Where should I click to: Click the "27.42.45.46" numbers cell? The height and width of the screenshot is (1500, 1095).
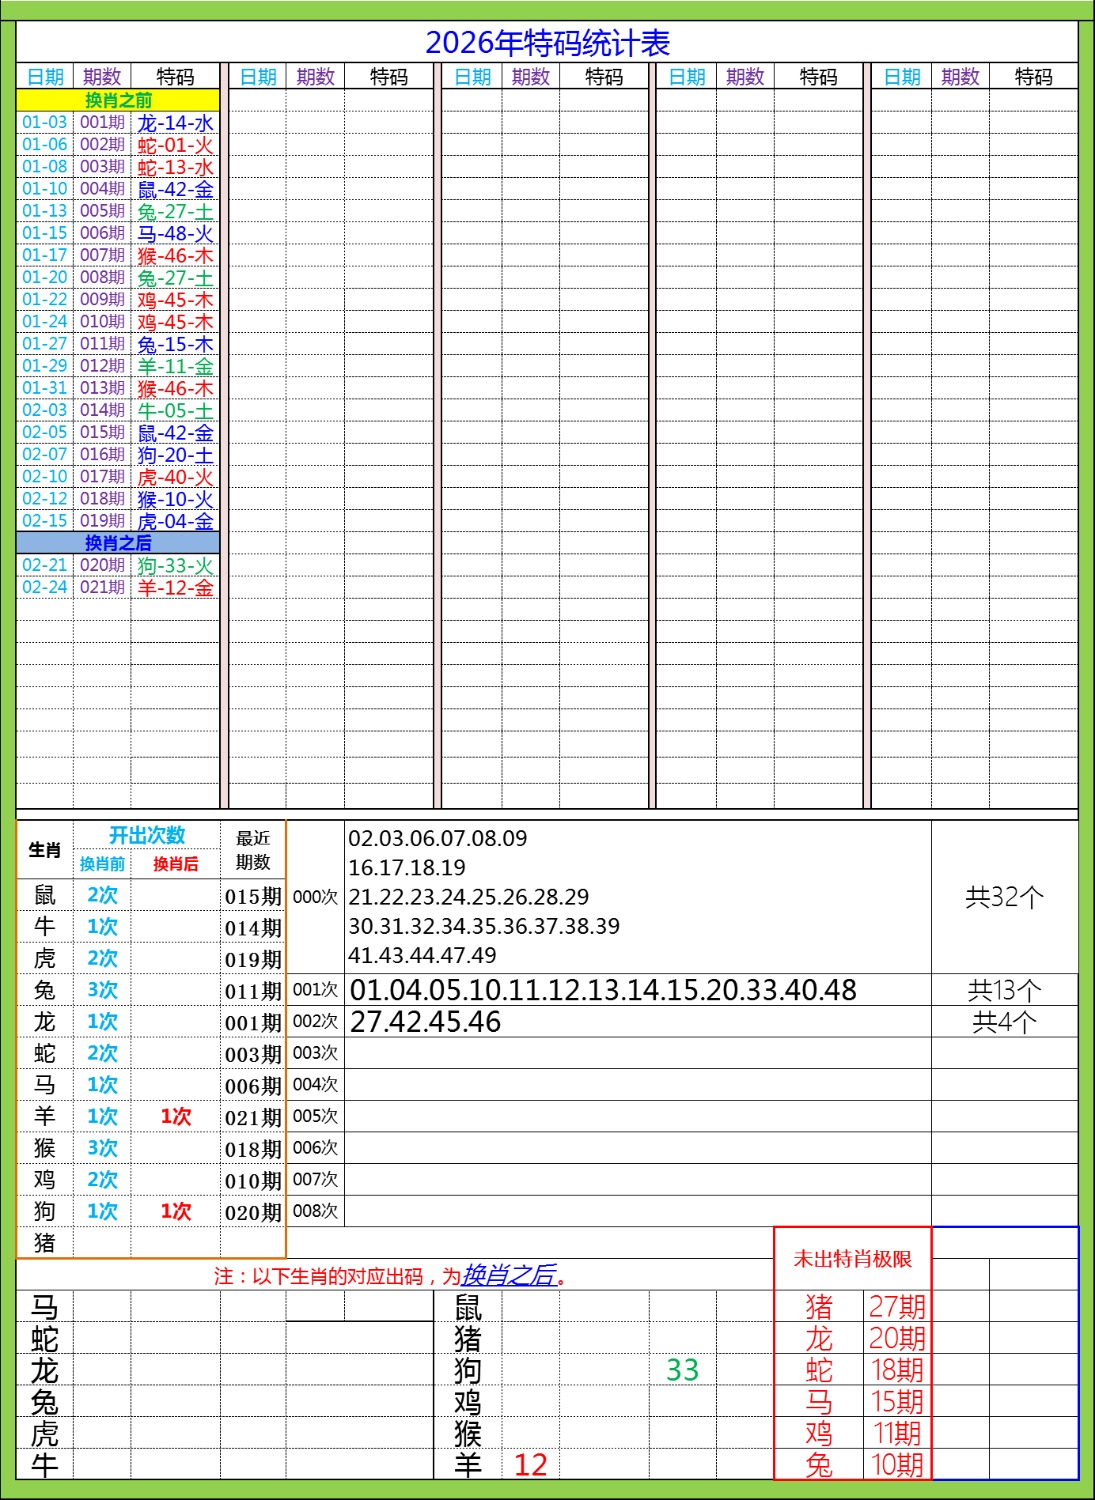tap(426, 1022)
